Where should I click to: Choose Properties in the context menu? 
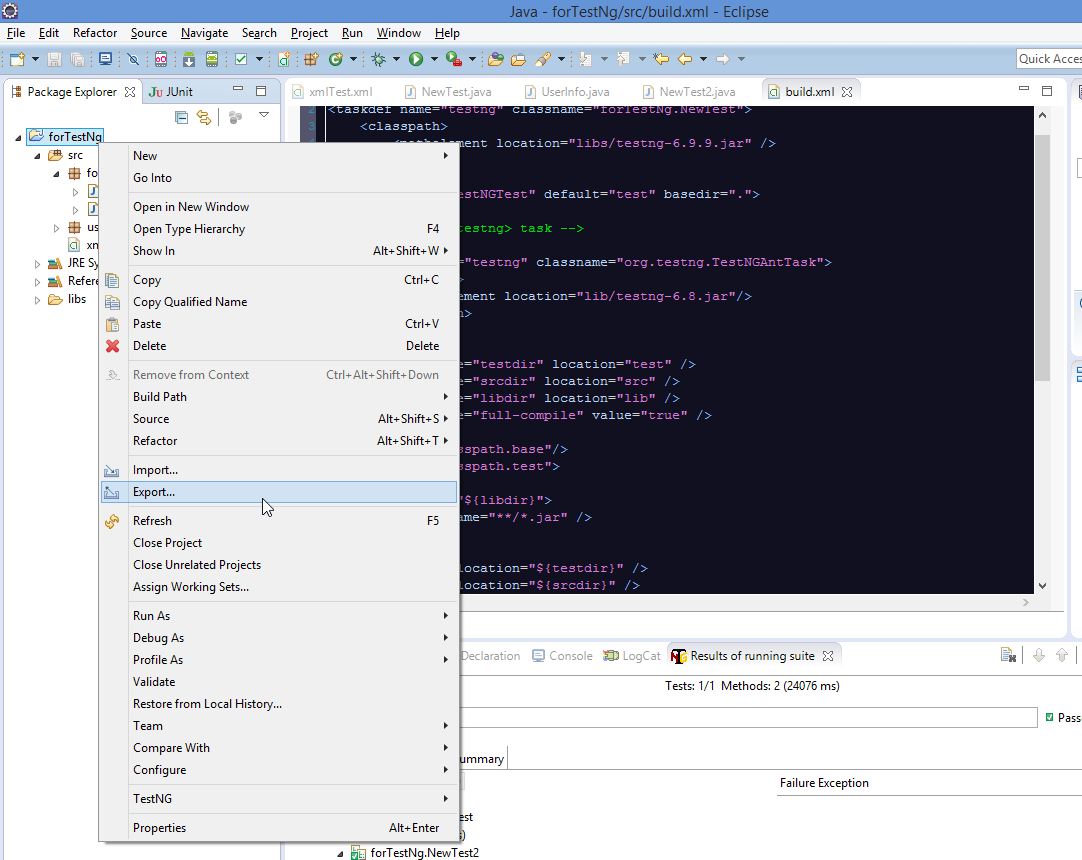click(279, 828)
